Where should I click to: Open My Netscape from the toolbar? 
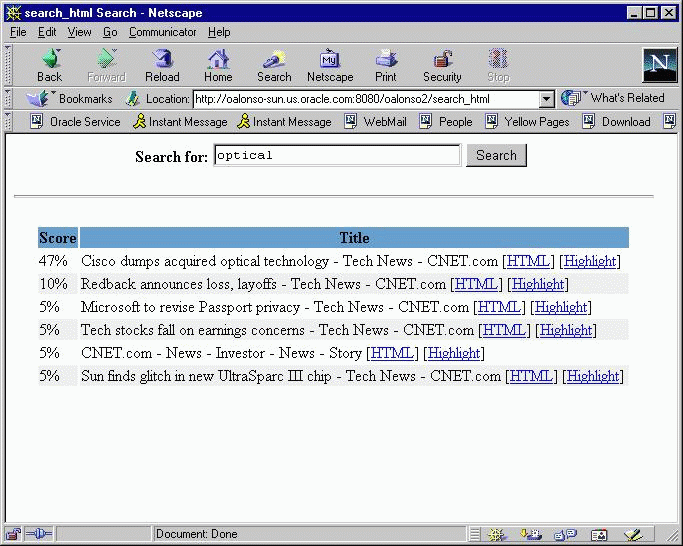pos(330,65)
